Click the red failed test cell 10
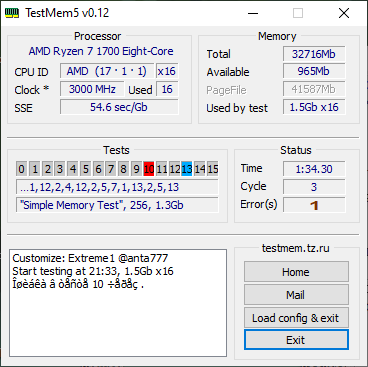The width and height of the screenshot is (368, 367). tap(149, 169)
